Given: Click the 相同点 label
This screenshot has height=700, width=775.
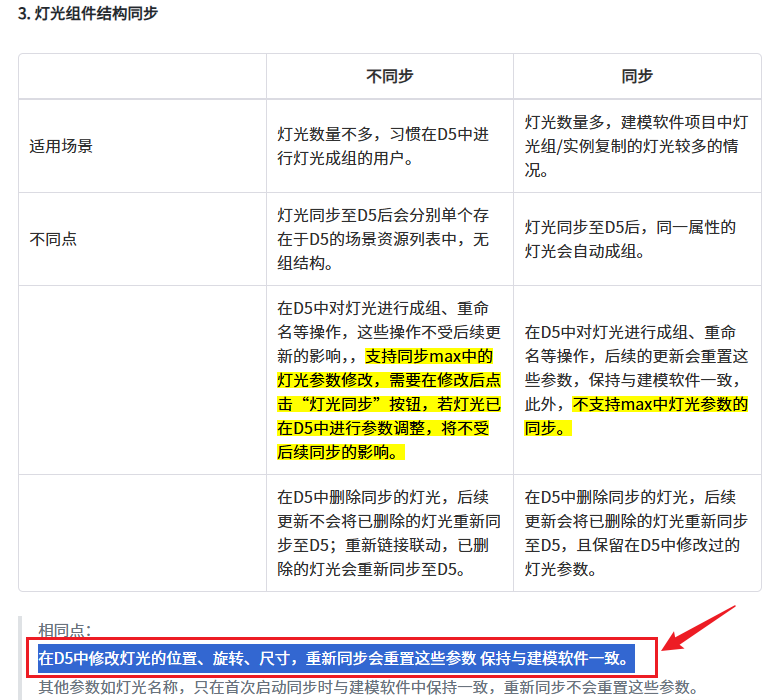Looking at the screenshot, I should [x=65, y=630].
